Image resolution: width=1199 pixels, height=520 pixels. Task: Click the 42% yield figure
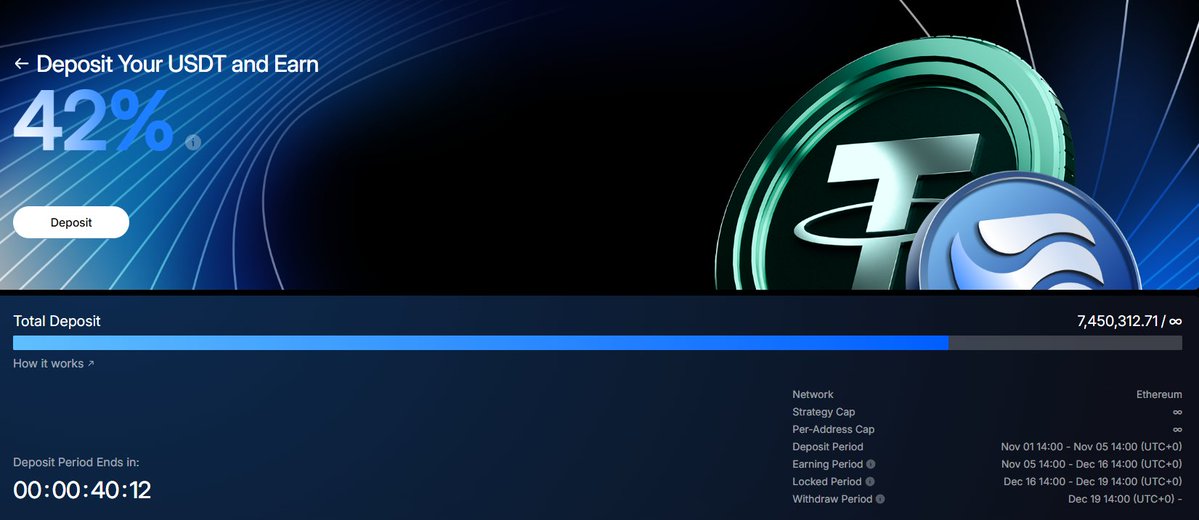(93, 122)
